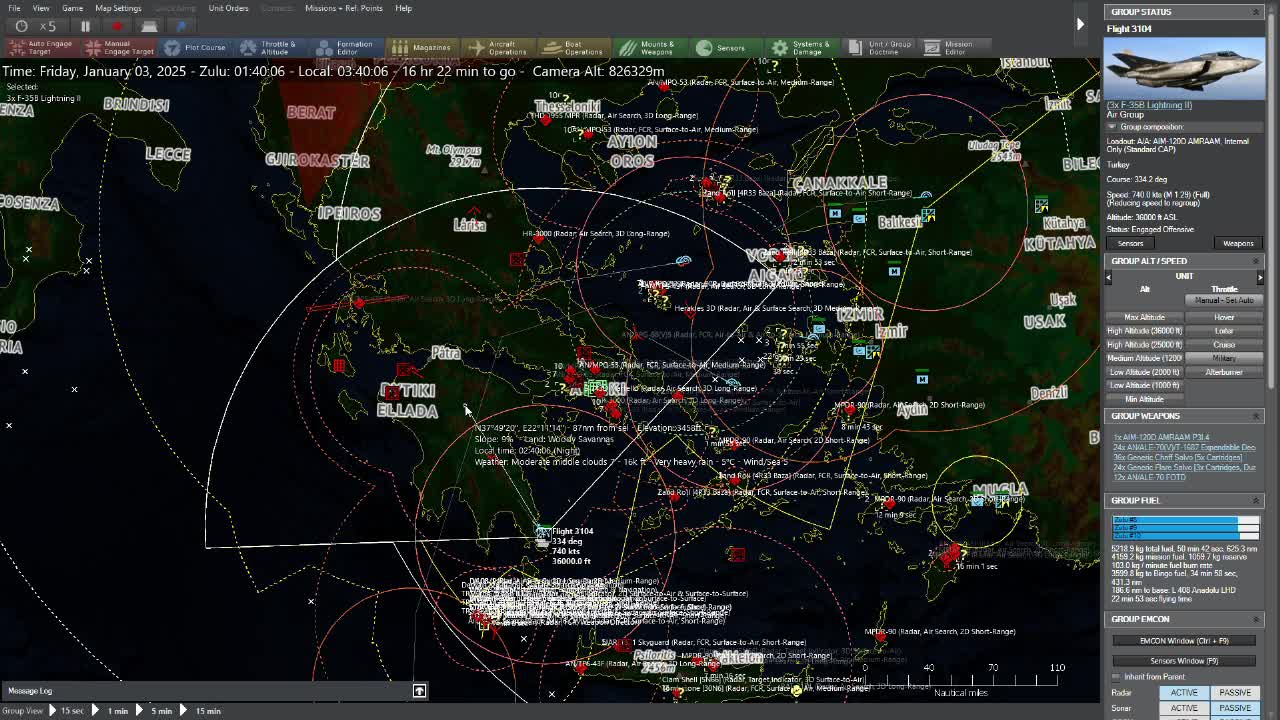Set Sonar EMCON to ACTIVE
The image size is (1280, 720).
click(1184, 708)
